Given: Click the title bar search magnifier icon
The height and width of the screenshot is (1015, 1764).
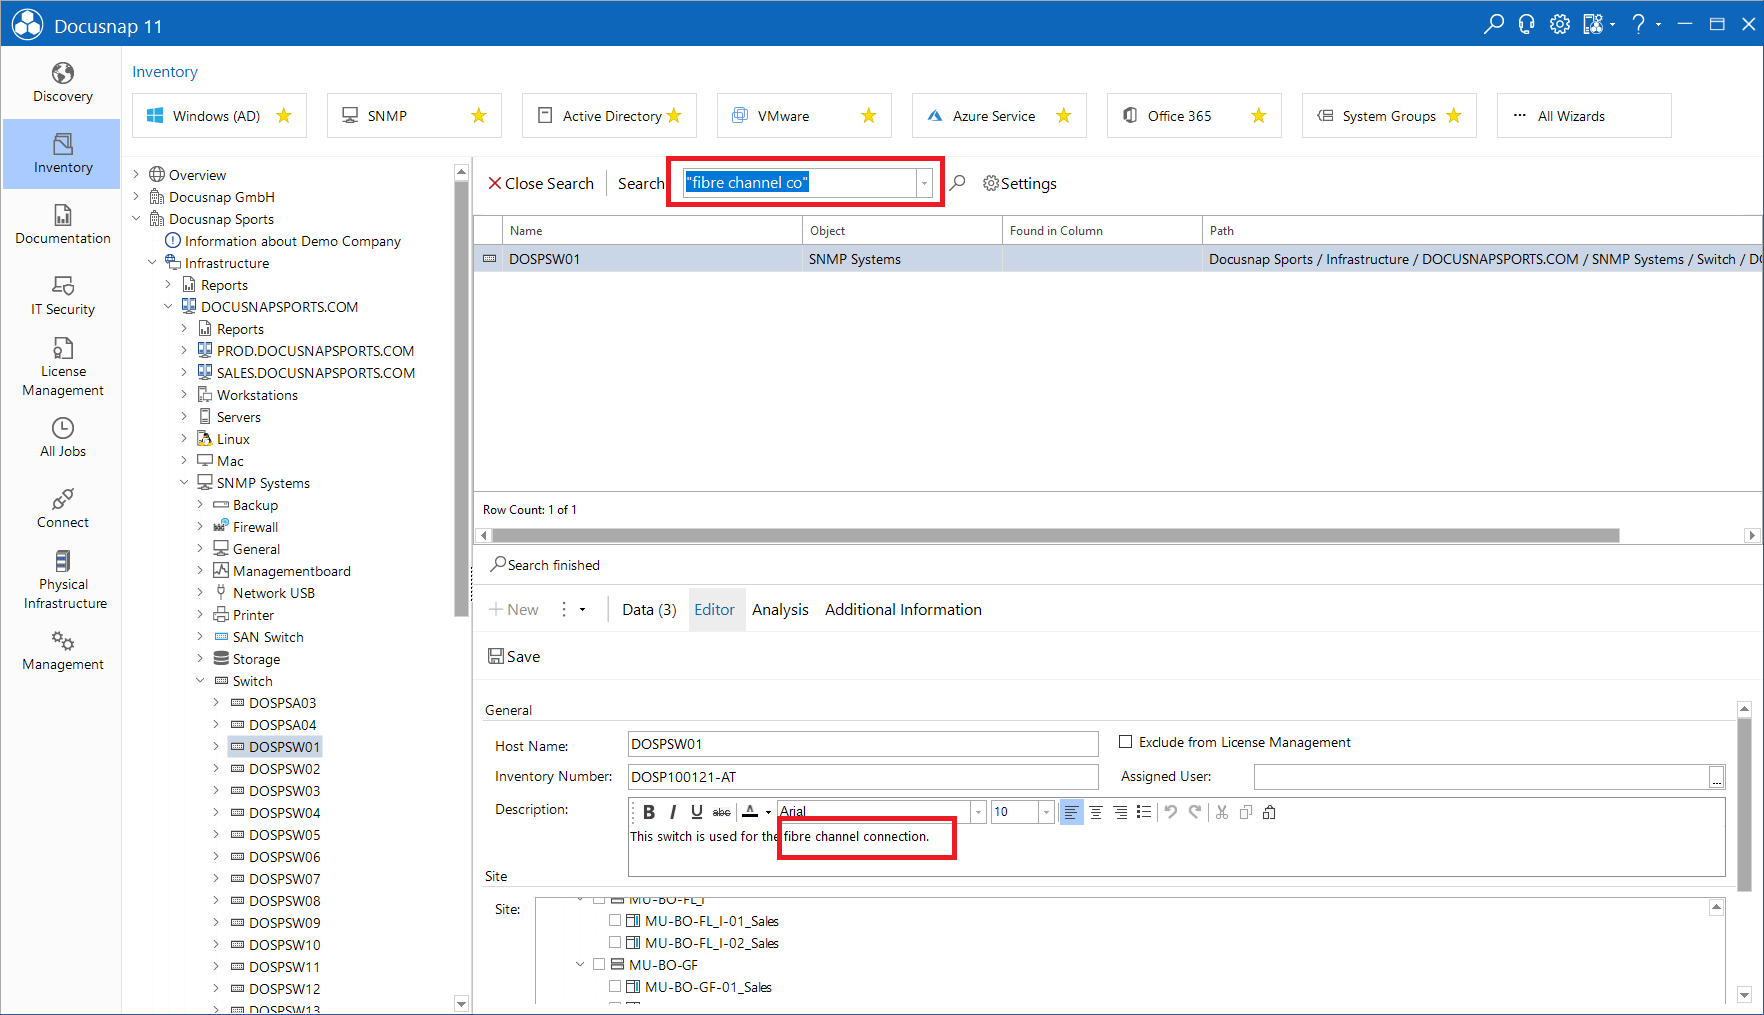Looking at the screenshot, I should [x=1494, y=24].
